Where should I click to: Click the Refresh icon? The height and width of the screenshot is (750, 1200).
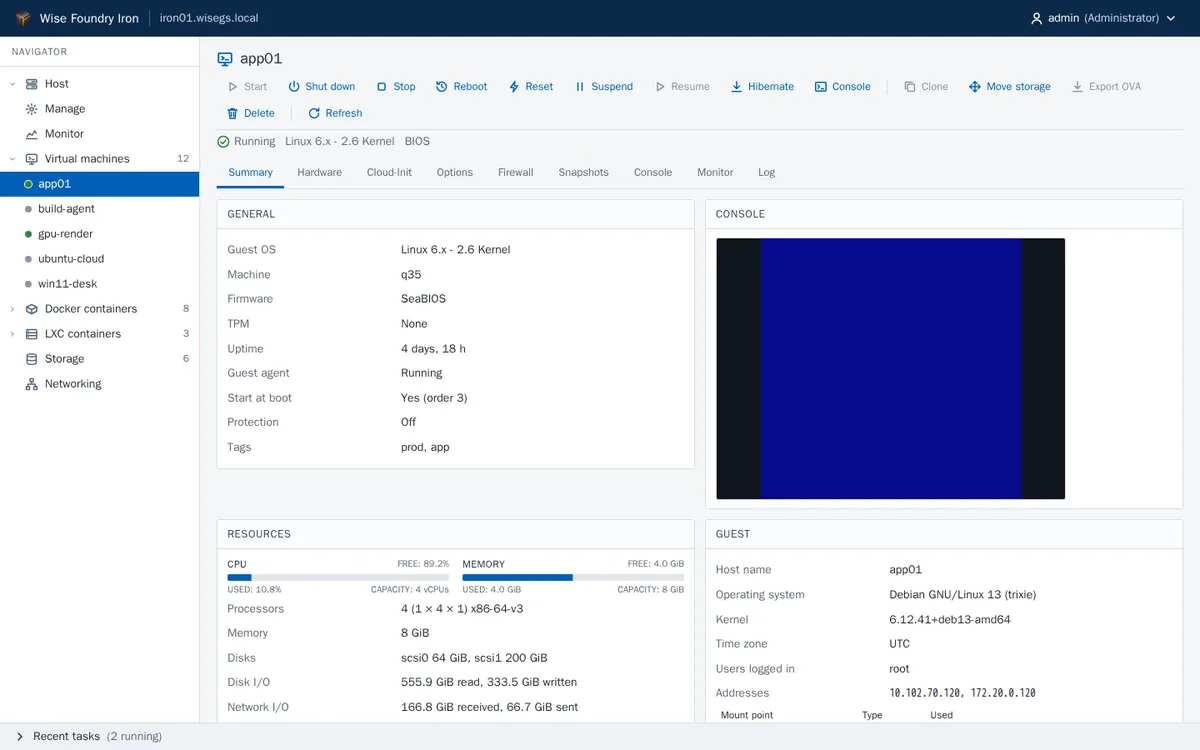pyautogui.click(x=314, y=114)
